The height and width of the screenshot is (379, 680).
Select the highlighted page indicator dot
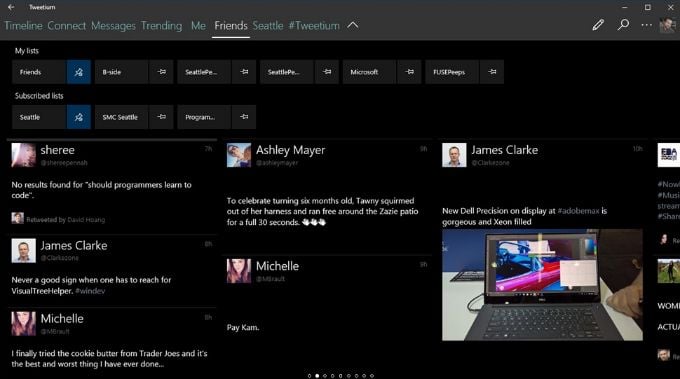pyautogui.click(x=317, y=376)
